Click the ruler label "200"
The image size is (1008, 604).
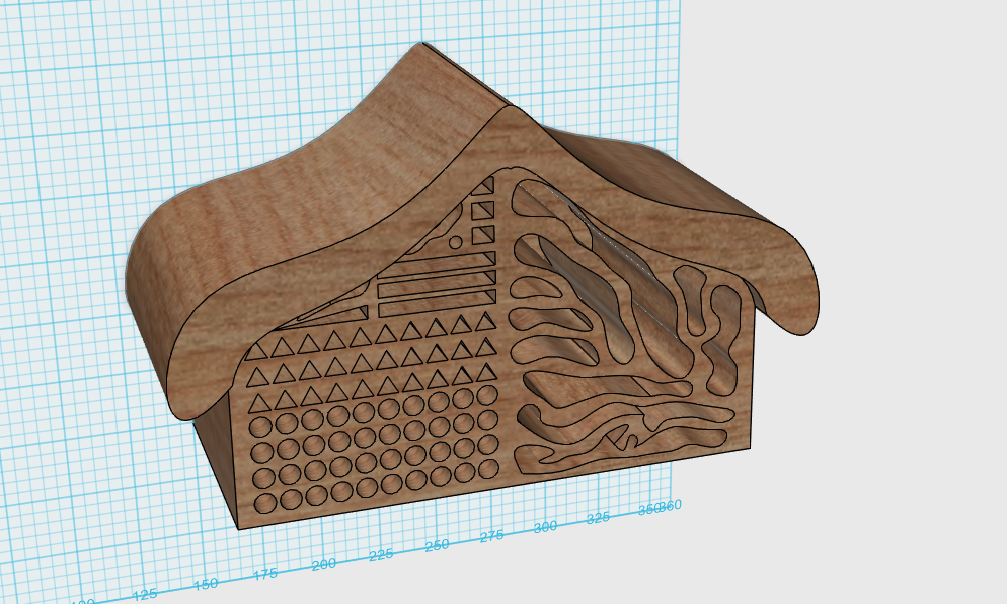tap(323, 564)
